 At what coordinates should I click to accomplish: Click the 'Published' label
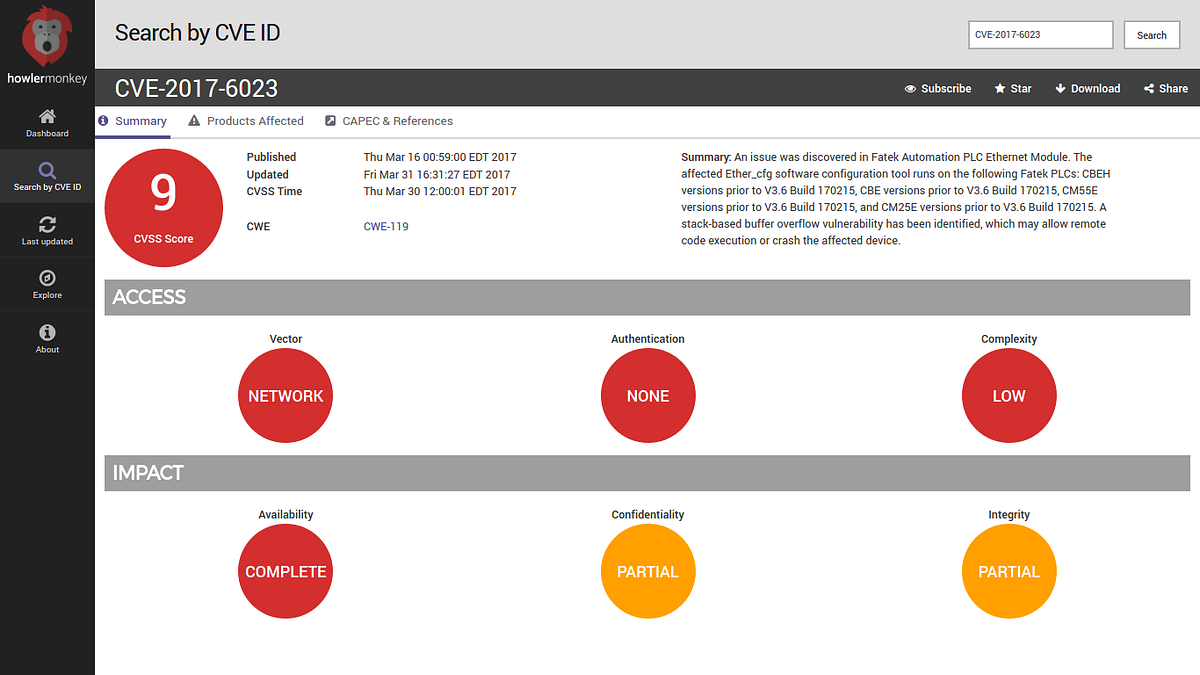[x=272, y=157]
